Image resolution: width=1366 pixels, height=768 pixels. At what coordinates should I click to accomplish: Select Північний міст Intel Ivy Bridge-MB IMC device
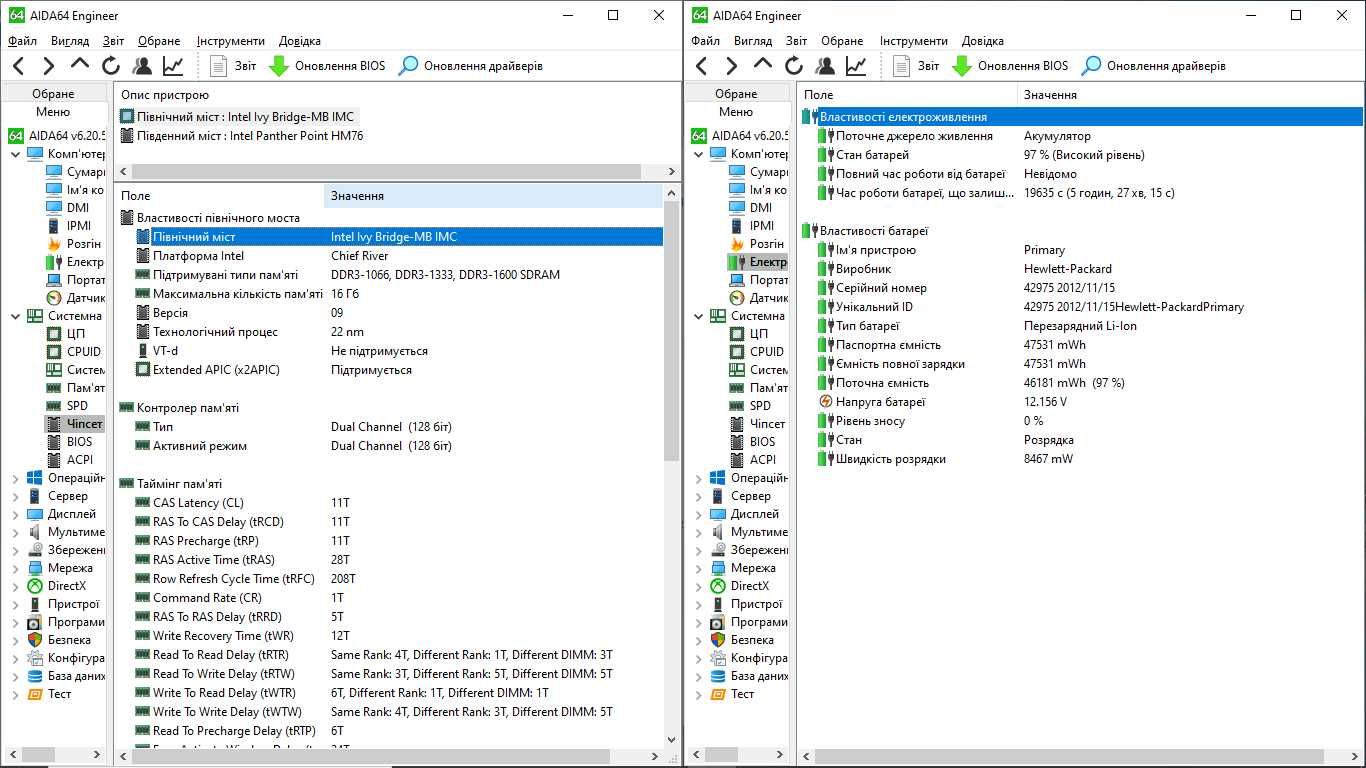point(237,116)
